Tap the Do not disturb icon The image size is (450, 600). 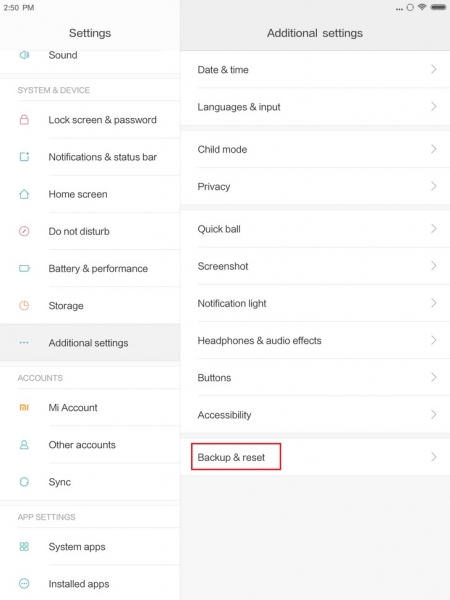pyautogui.click(x=24, y=231)
